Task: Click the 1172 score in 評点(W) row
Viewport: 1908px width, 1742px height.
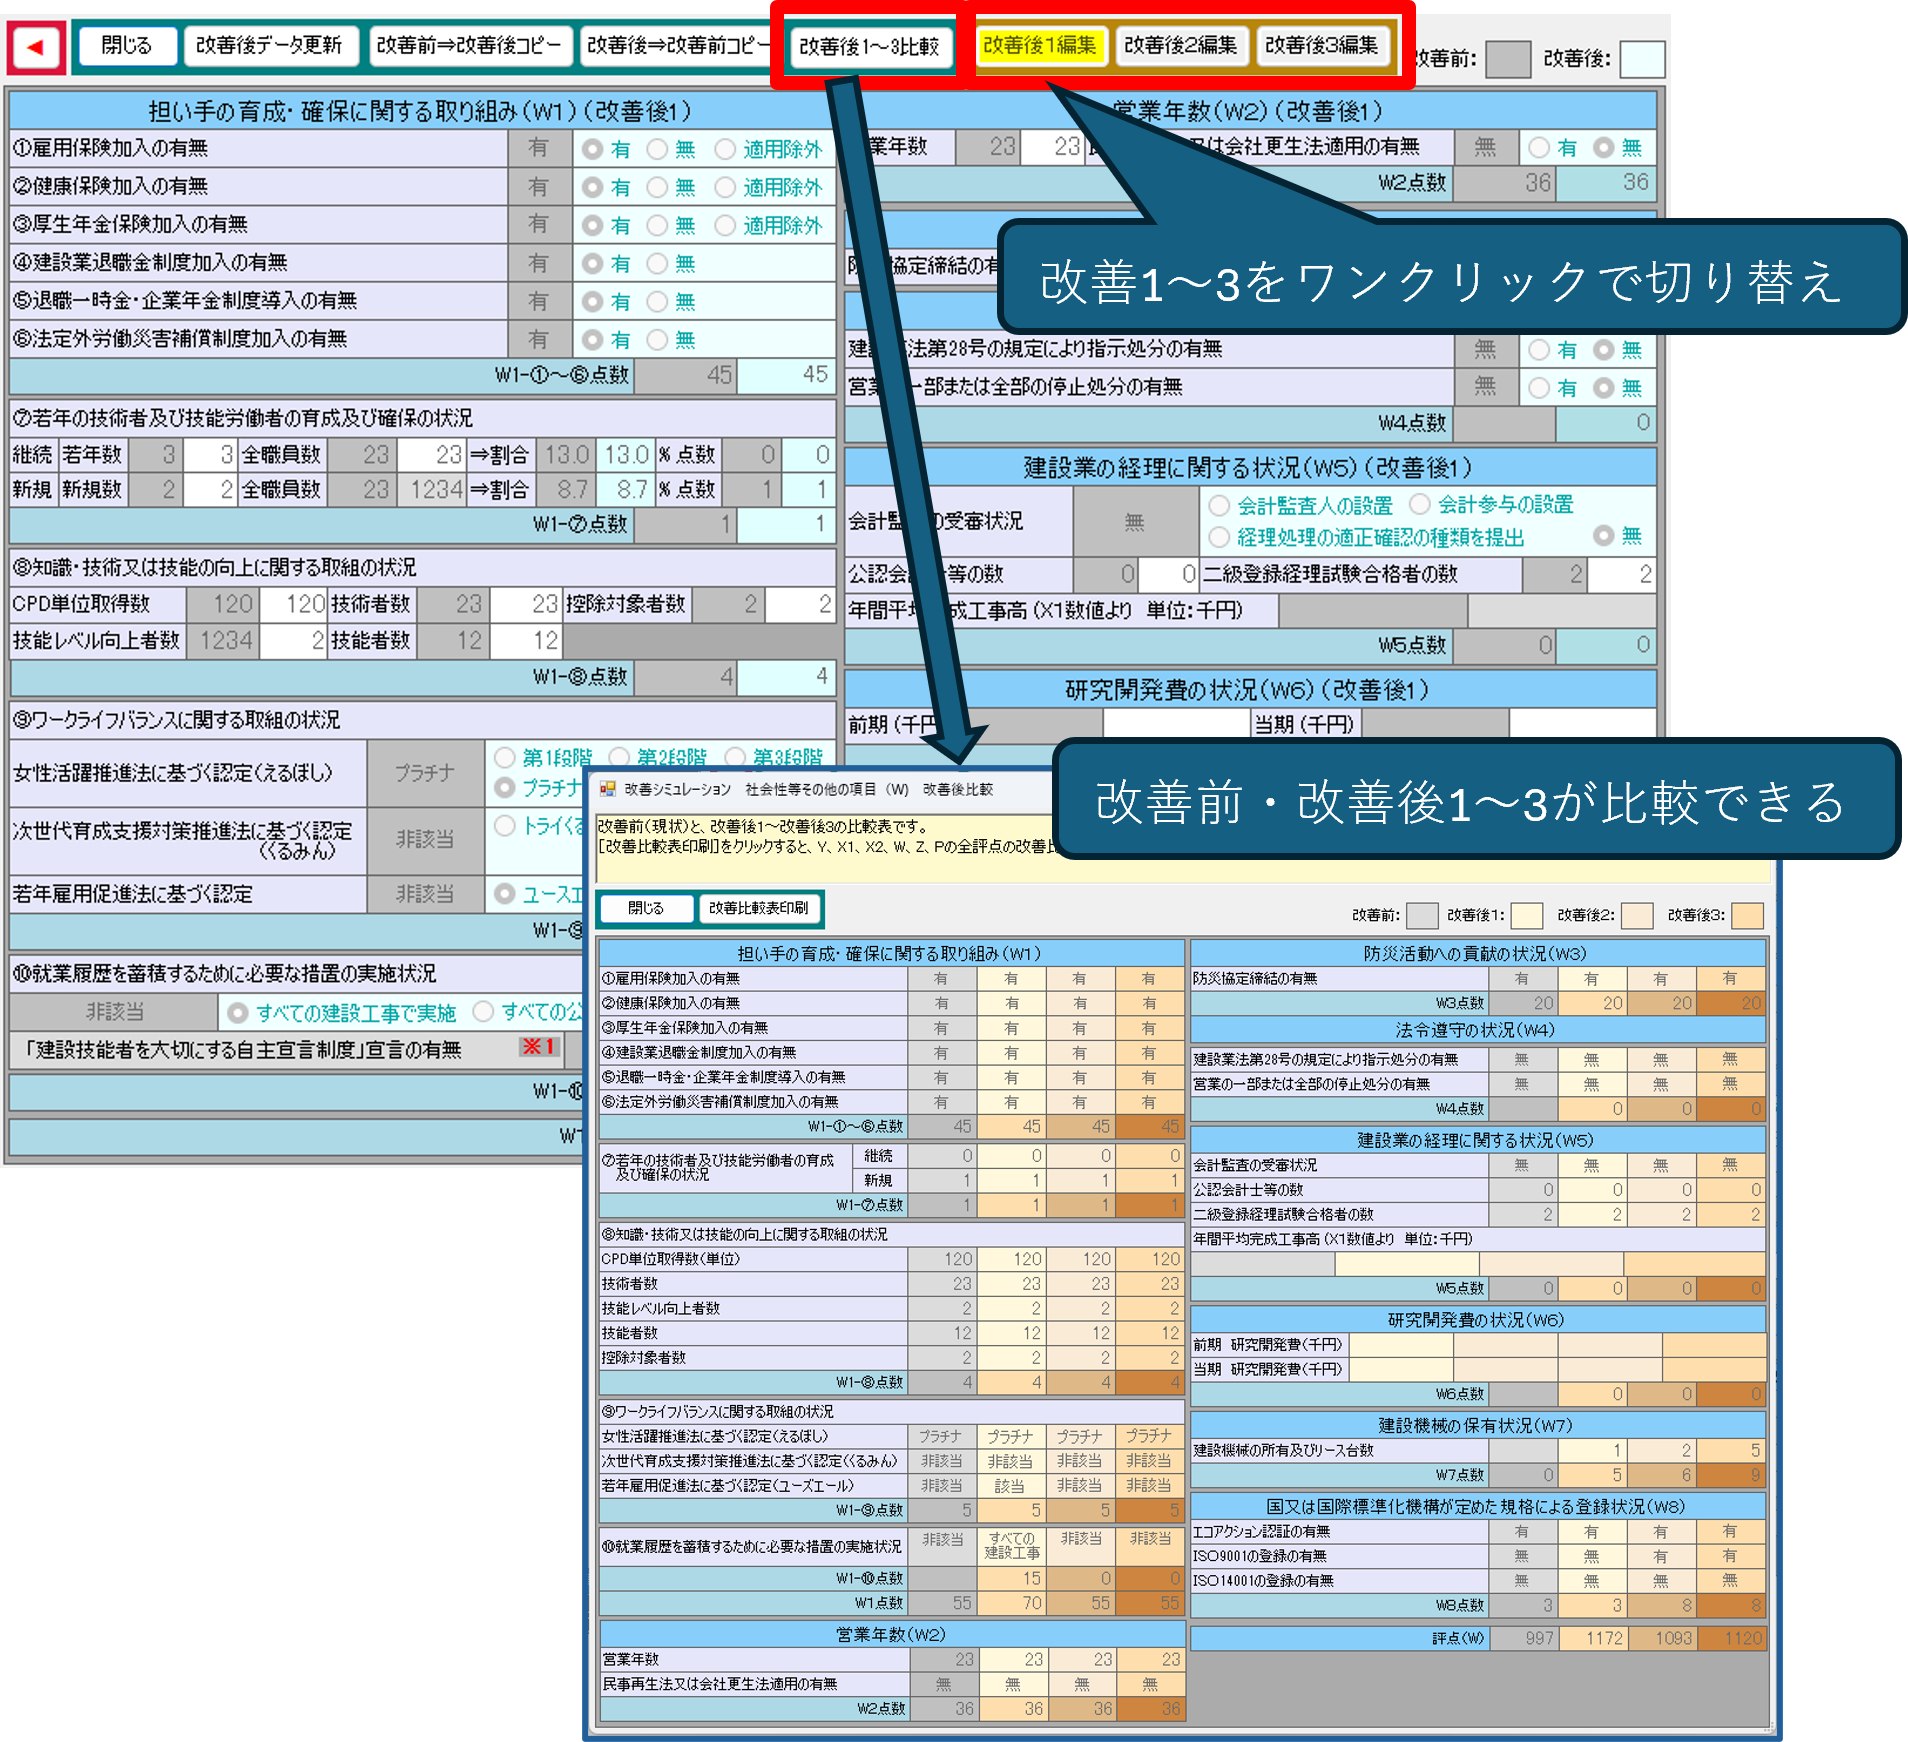Action: tap(1593, 1638)
